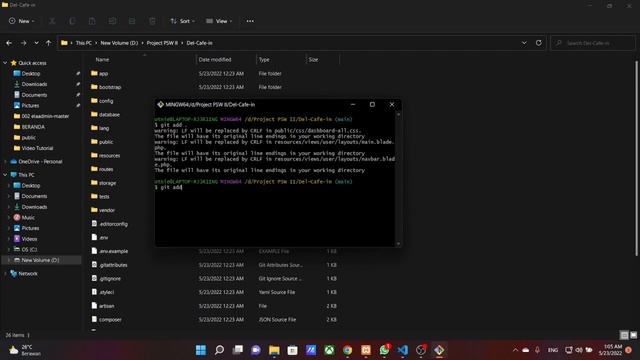Image resolution: width=640 pixels, height=360 pixels.
Task: Open the Xbox app from taskbar
Action: pyautogui.click(x=329, y=350)
